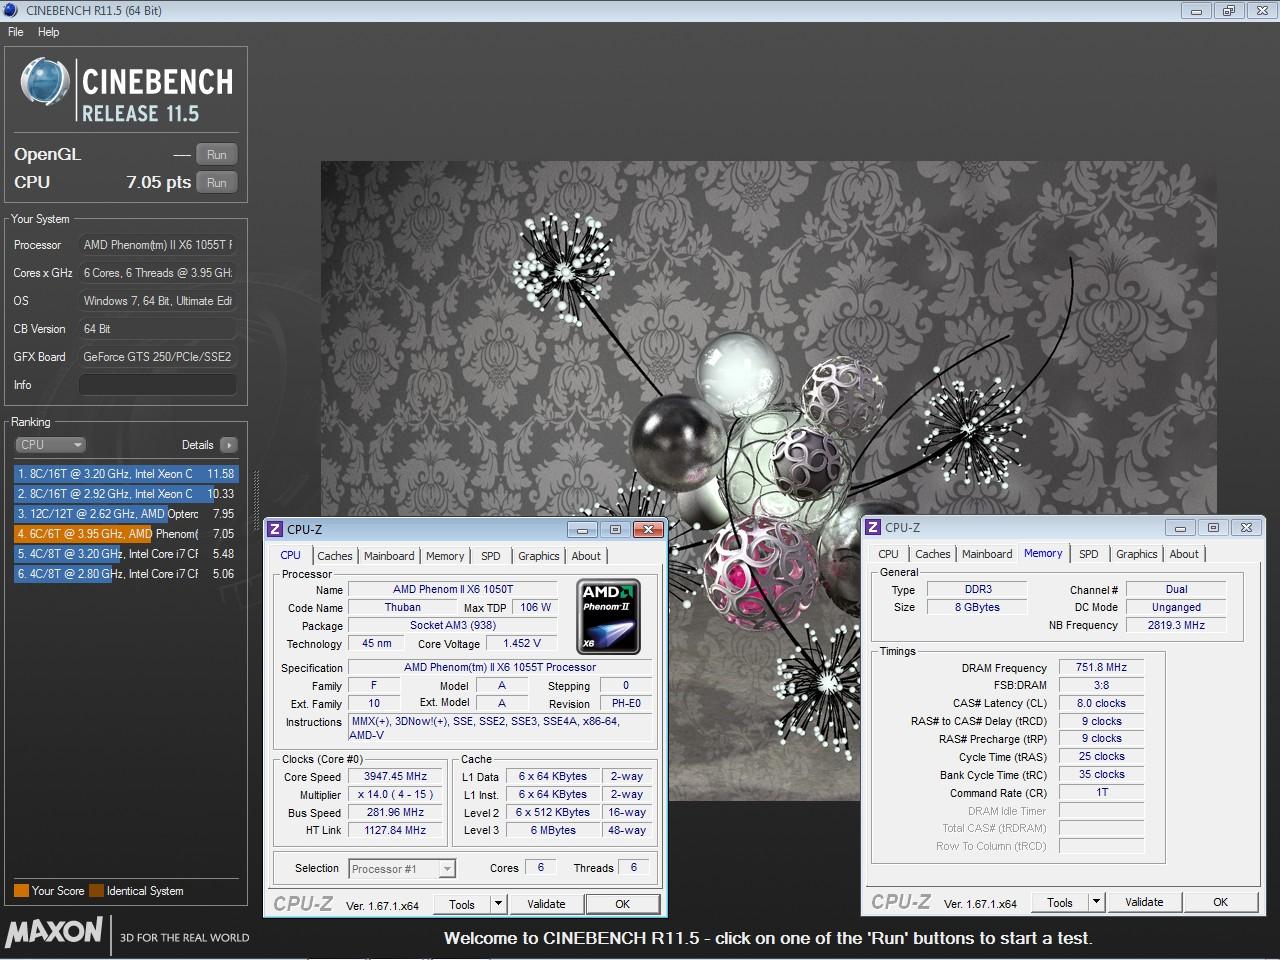Click the NB Frequency value 2819.3 MHz
The width and height of the screenshot is (1280, 960).
pyautogui.click(x=1176, y=625)
